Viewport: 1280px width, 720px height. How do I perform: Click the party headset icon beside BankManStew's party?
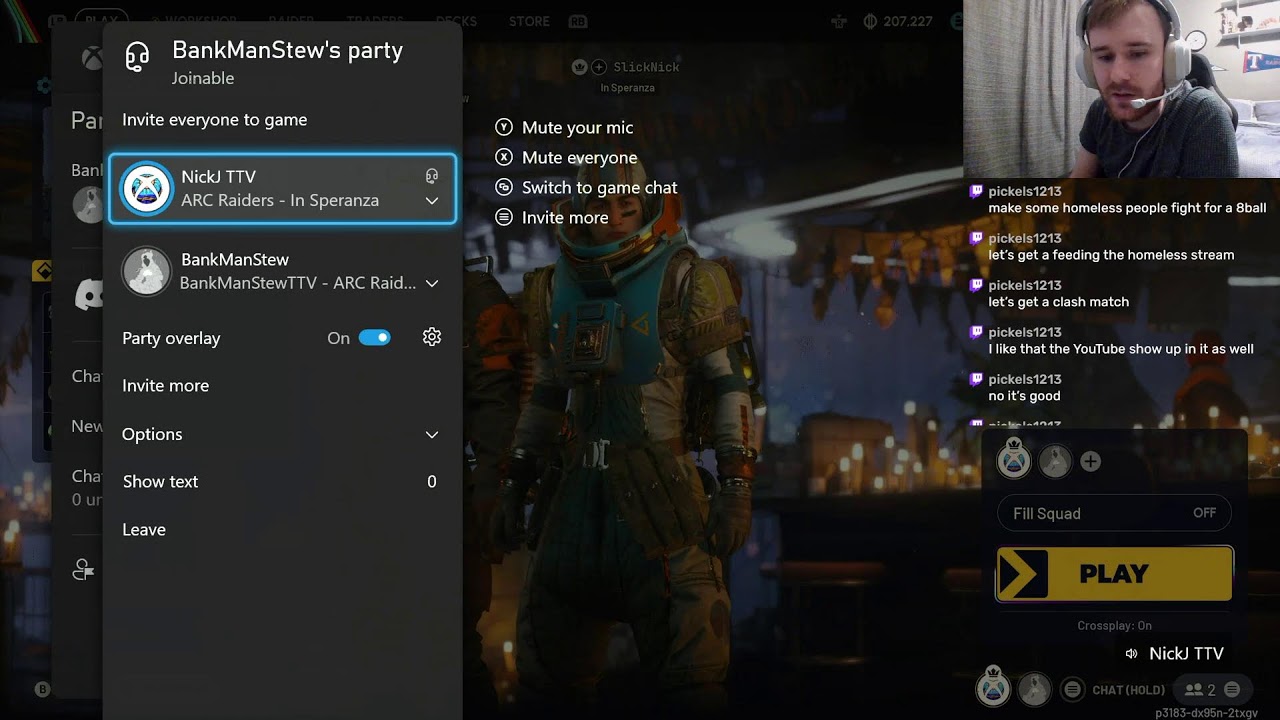coord(137,57)
